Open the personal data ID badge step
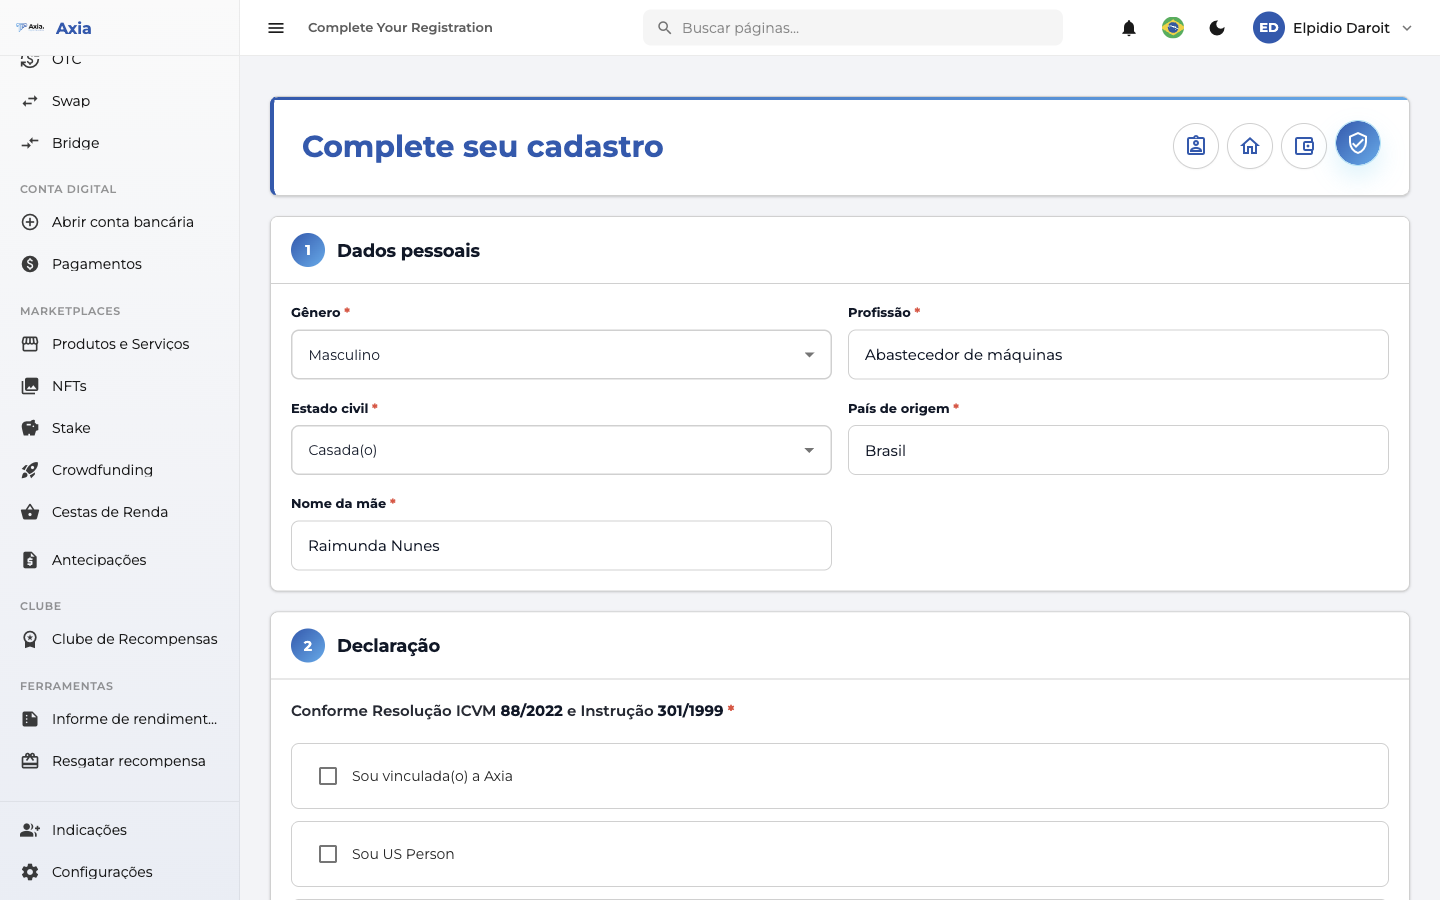The width and height of the screenshot is (1440, 900). pos(1196,146)
